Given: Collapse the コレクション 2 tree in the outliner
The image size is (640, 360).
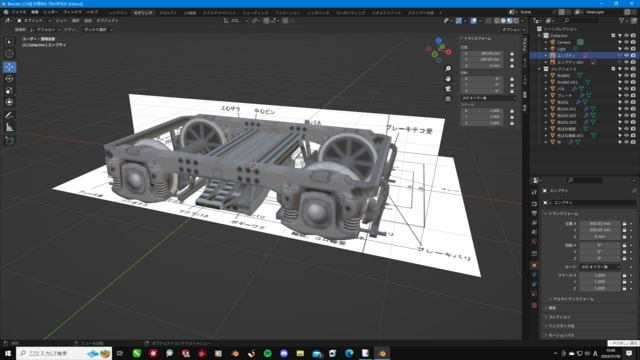Looking at the screenshot, I should (x=540, y=69).
